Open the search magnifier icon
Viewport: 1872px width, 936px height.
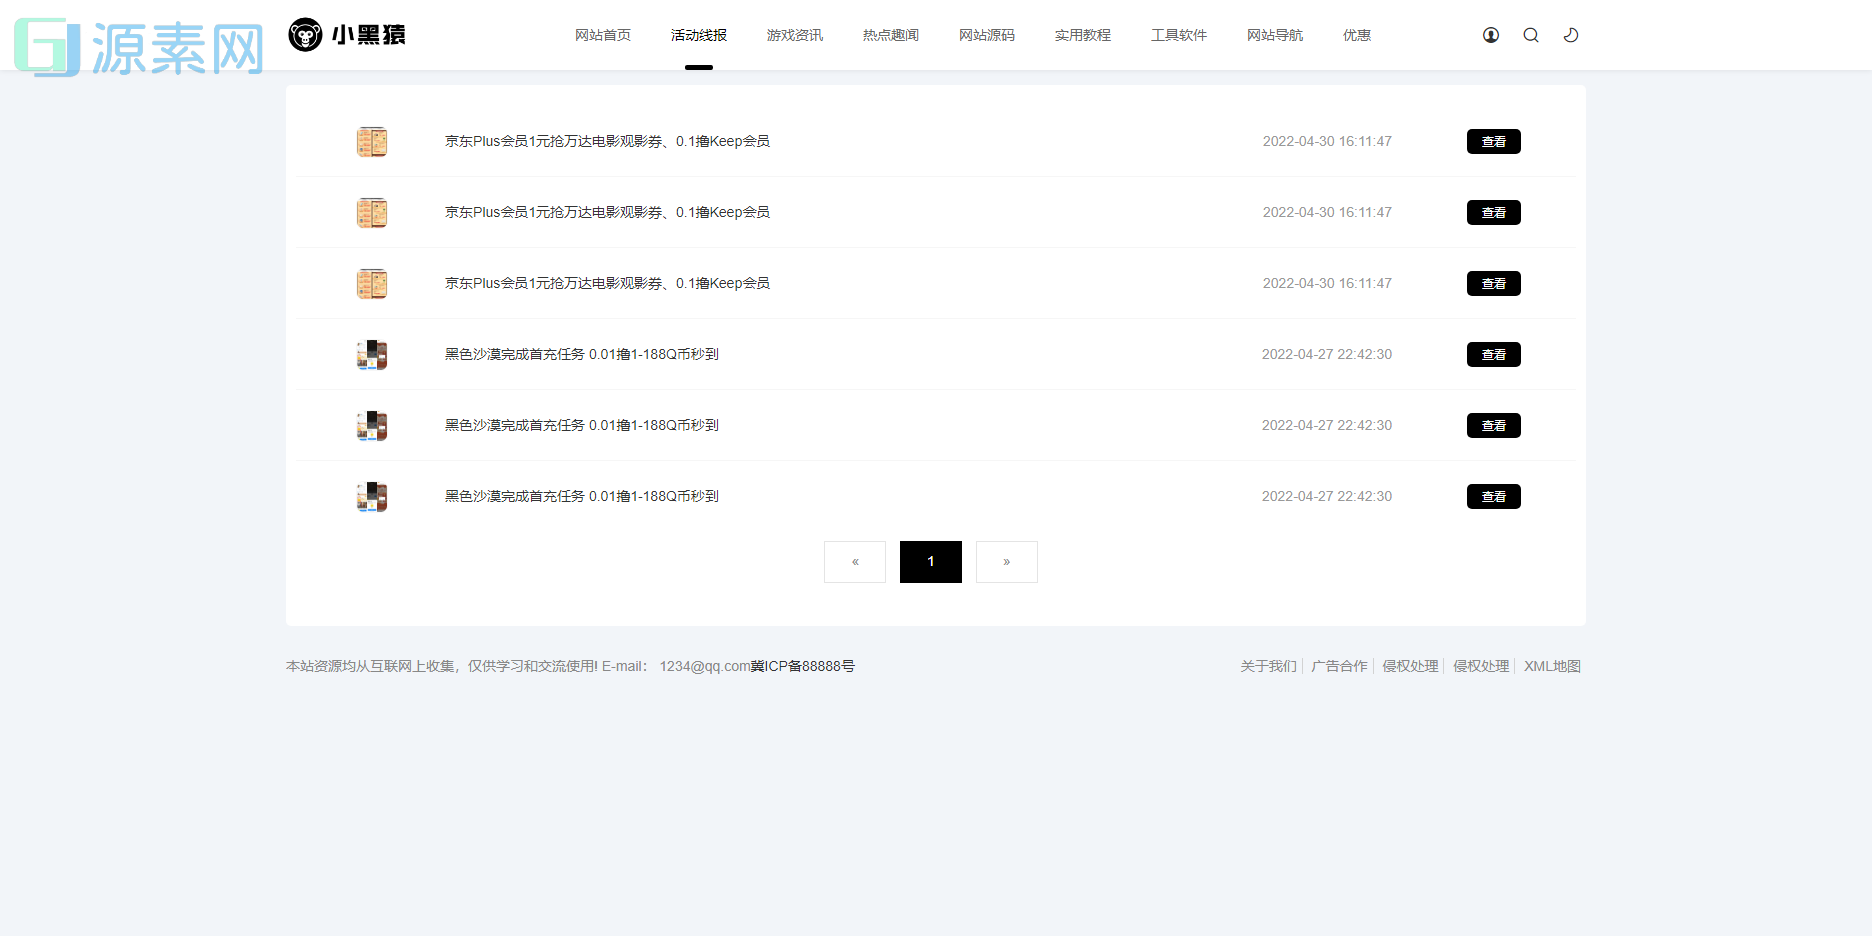tap(1530, 34)
